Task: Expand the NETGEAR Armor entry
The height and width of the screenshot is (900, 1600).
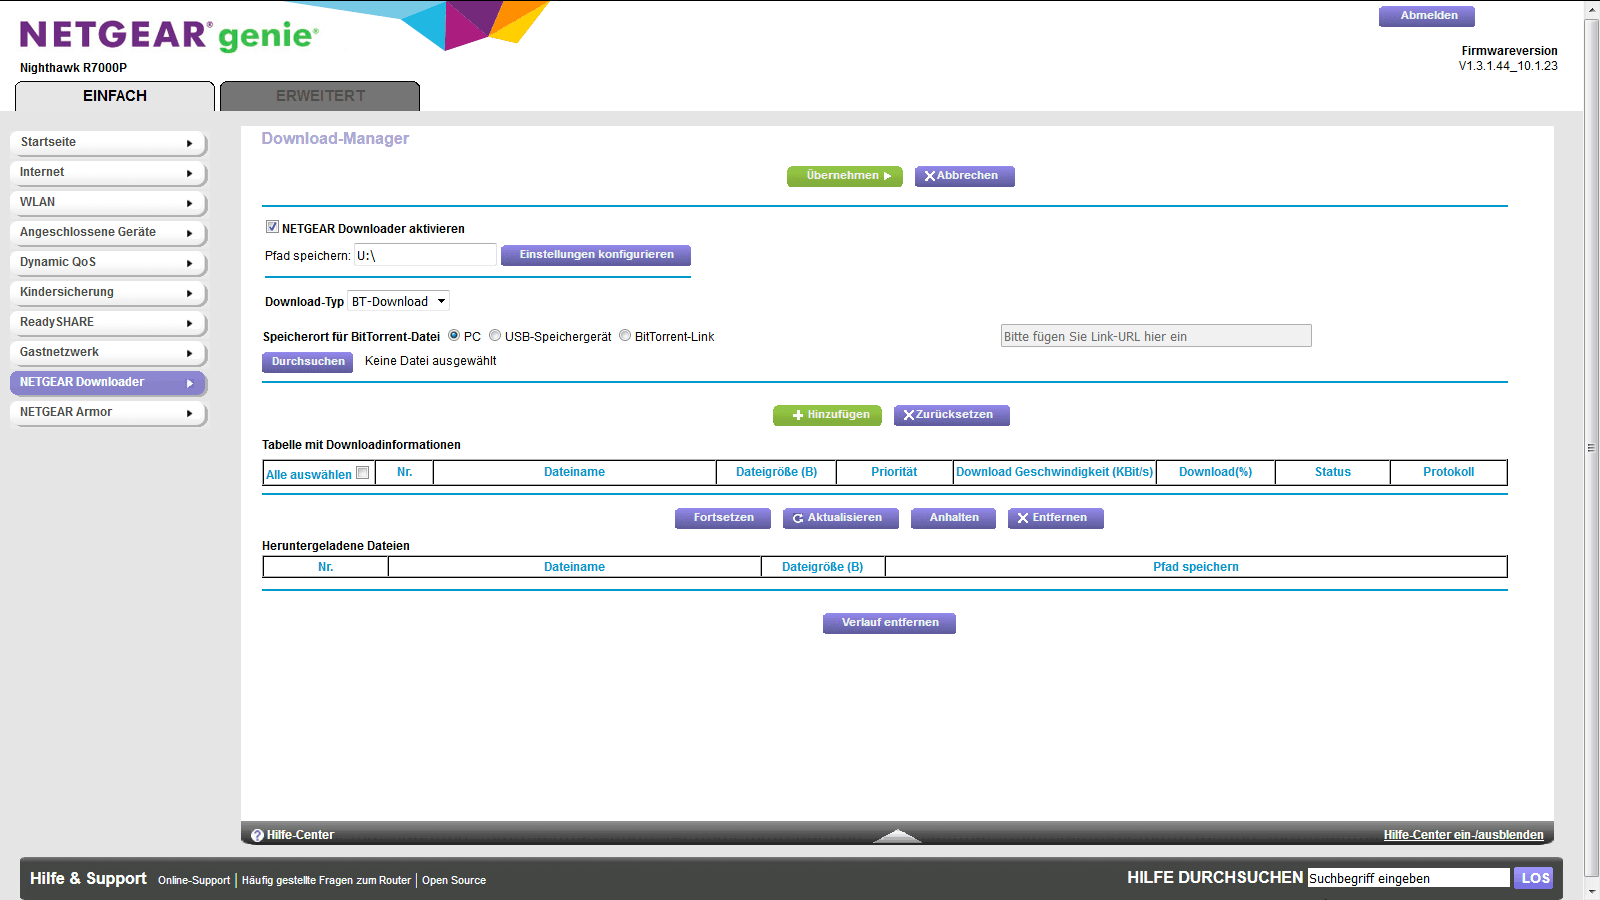Action: pyautogui.click(x=108, y=413)
